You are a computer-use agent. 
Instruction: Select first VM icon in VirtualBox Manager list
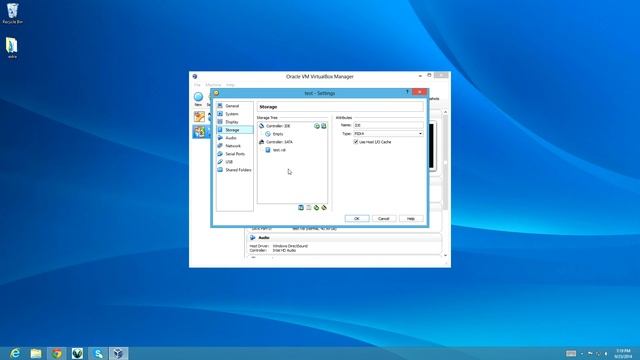(199, 117)
